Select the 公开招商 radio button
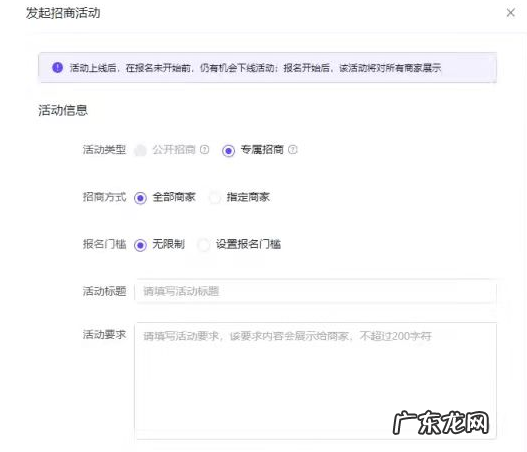The width and height of the screenshot is (527, 452). point(140,150)
